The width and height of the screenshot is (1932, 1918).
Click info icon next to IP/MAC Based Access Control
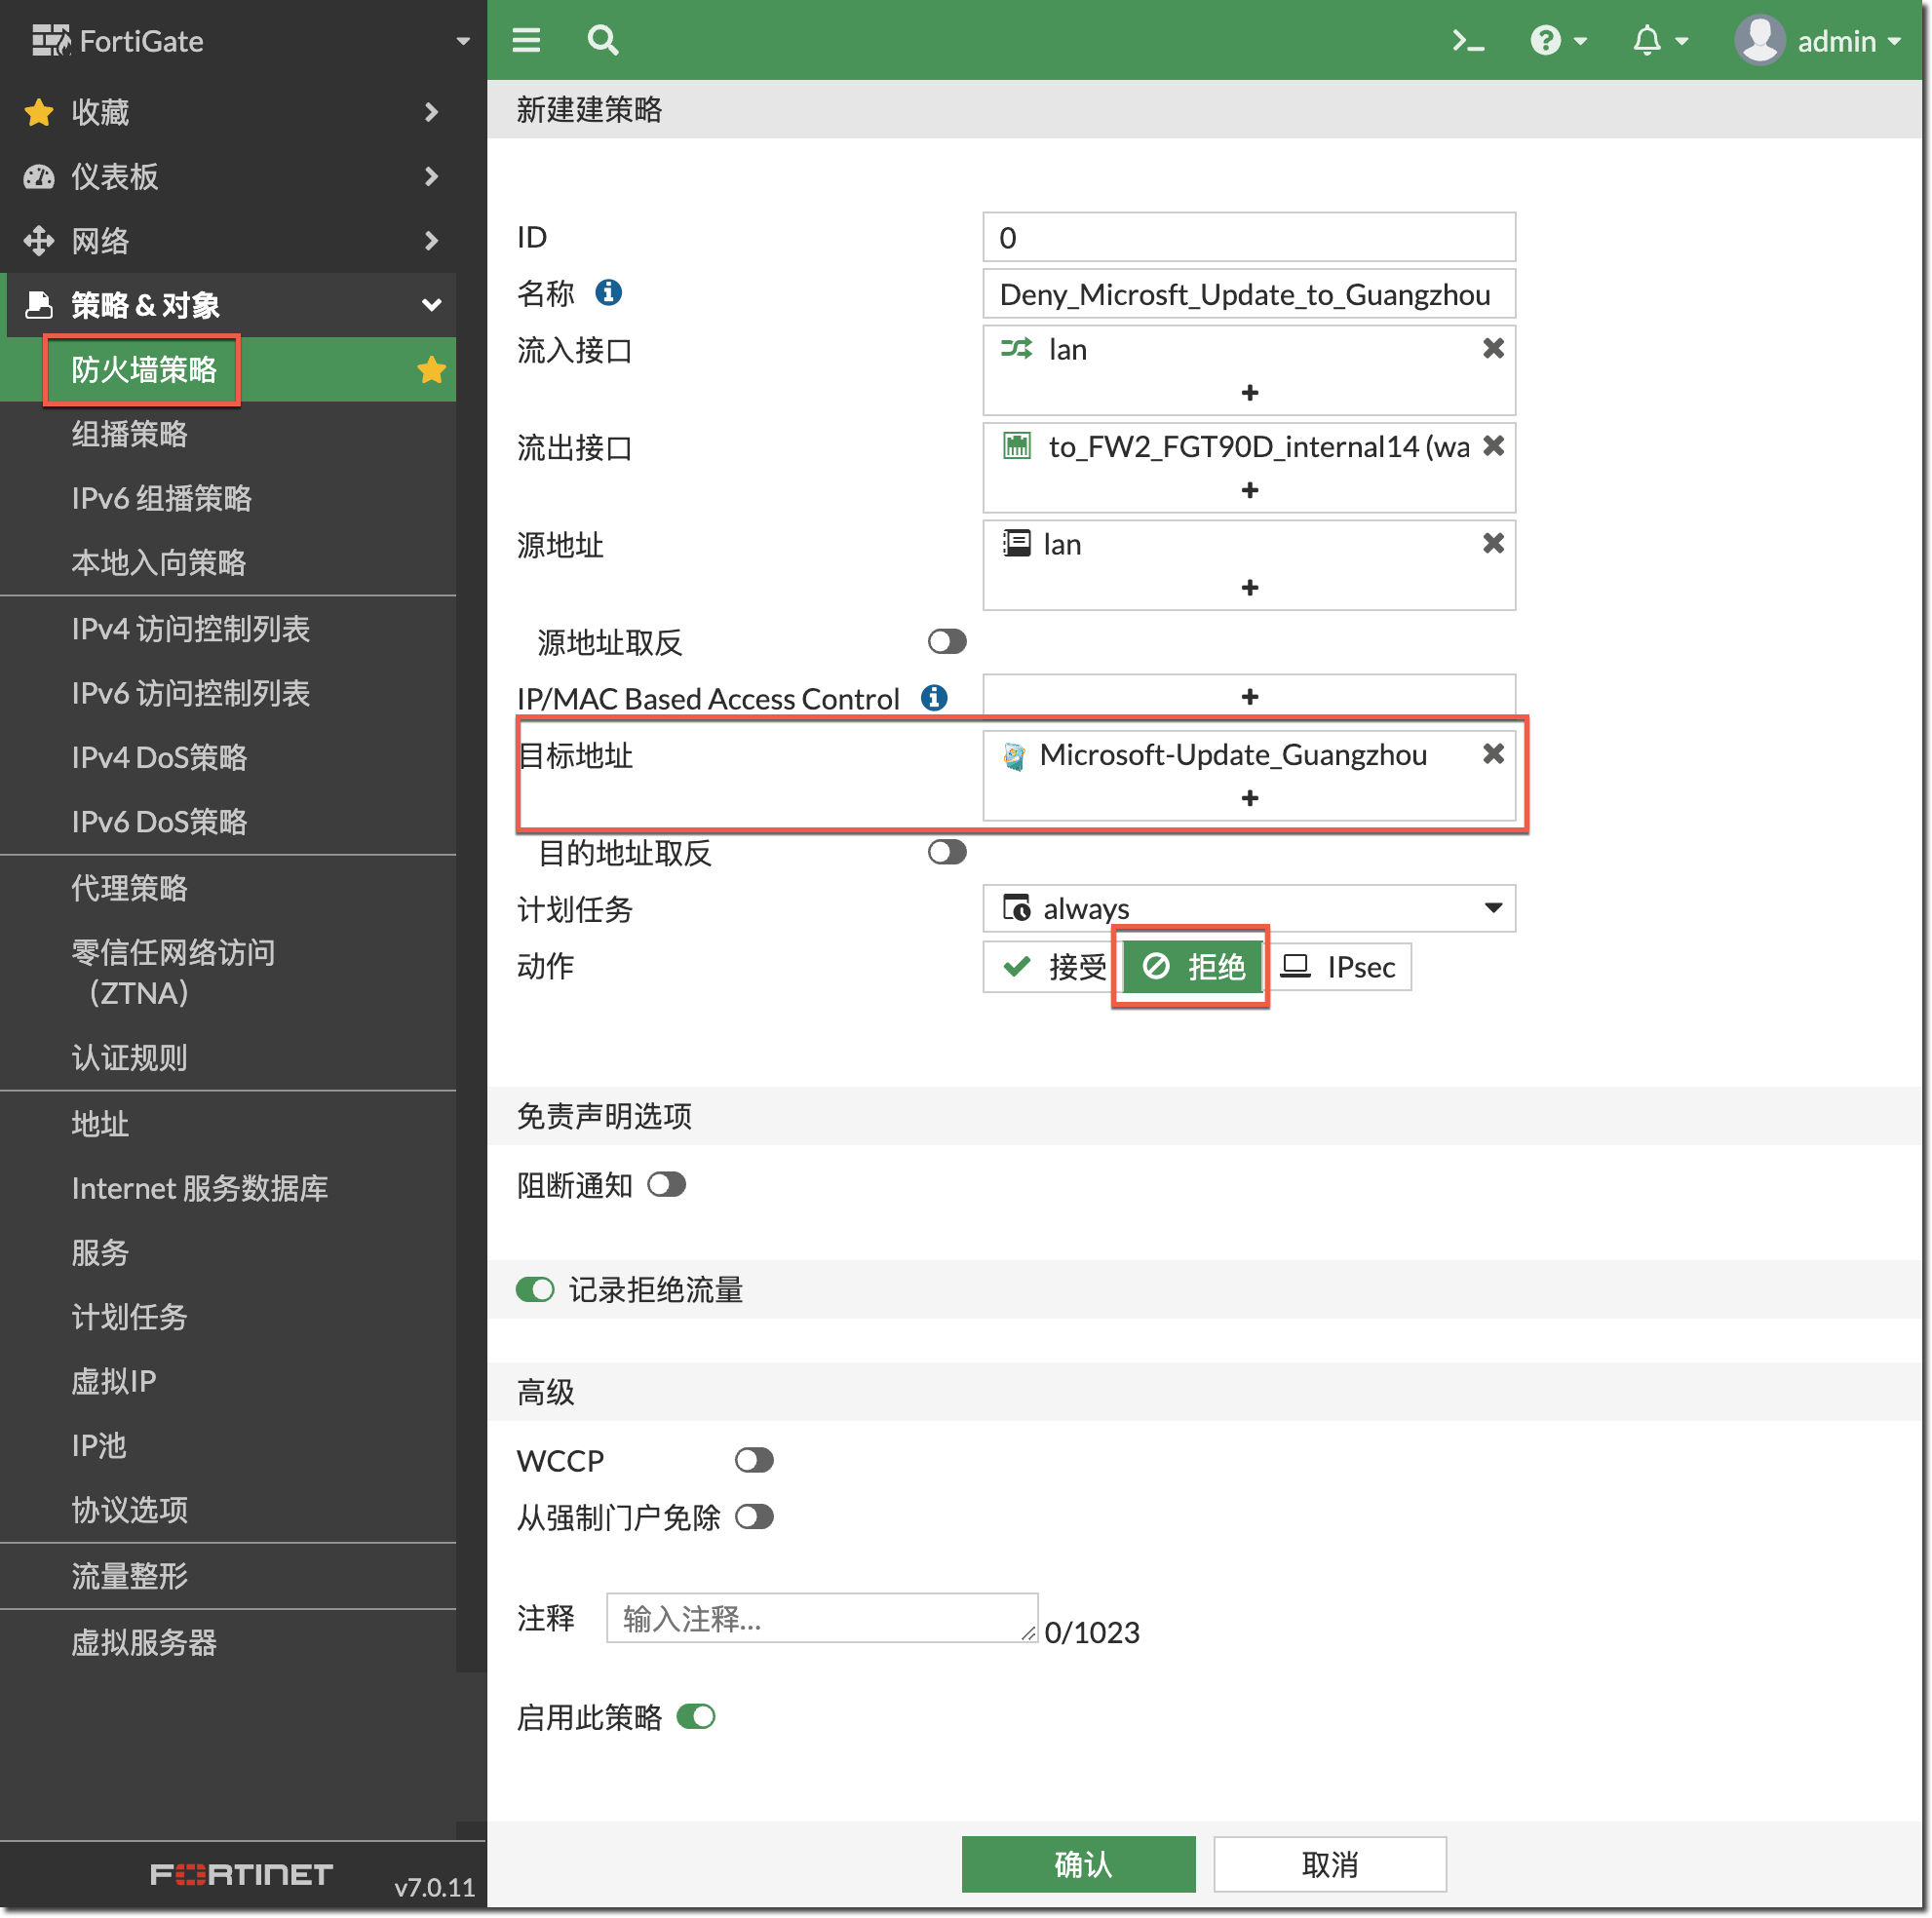click(x=934, y=697)
